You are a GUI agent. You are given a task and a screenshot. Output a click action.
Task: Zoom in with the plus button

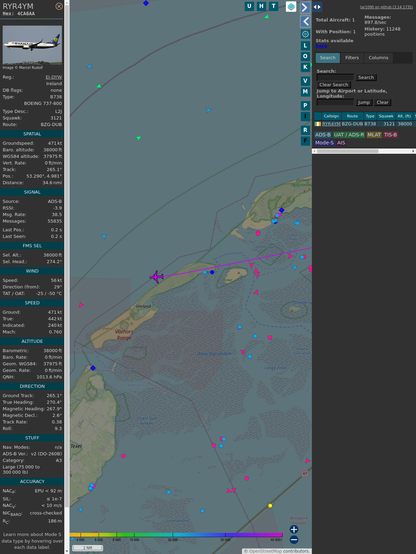(x=294, y=529)
